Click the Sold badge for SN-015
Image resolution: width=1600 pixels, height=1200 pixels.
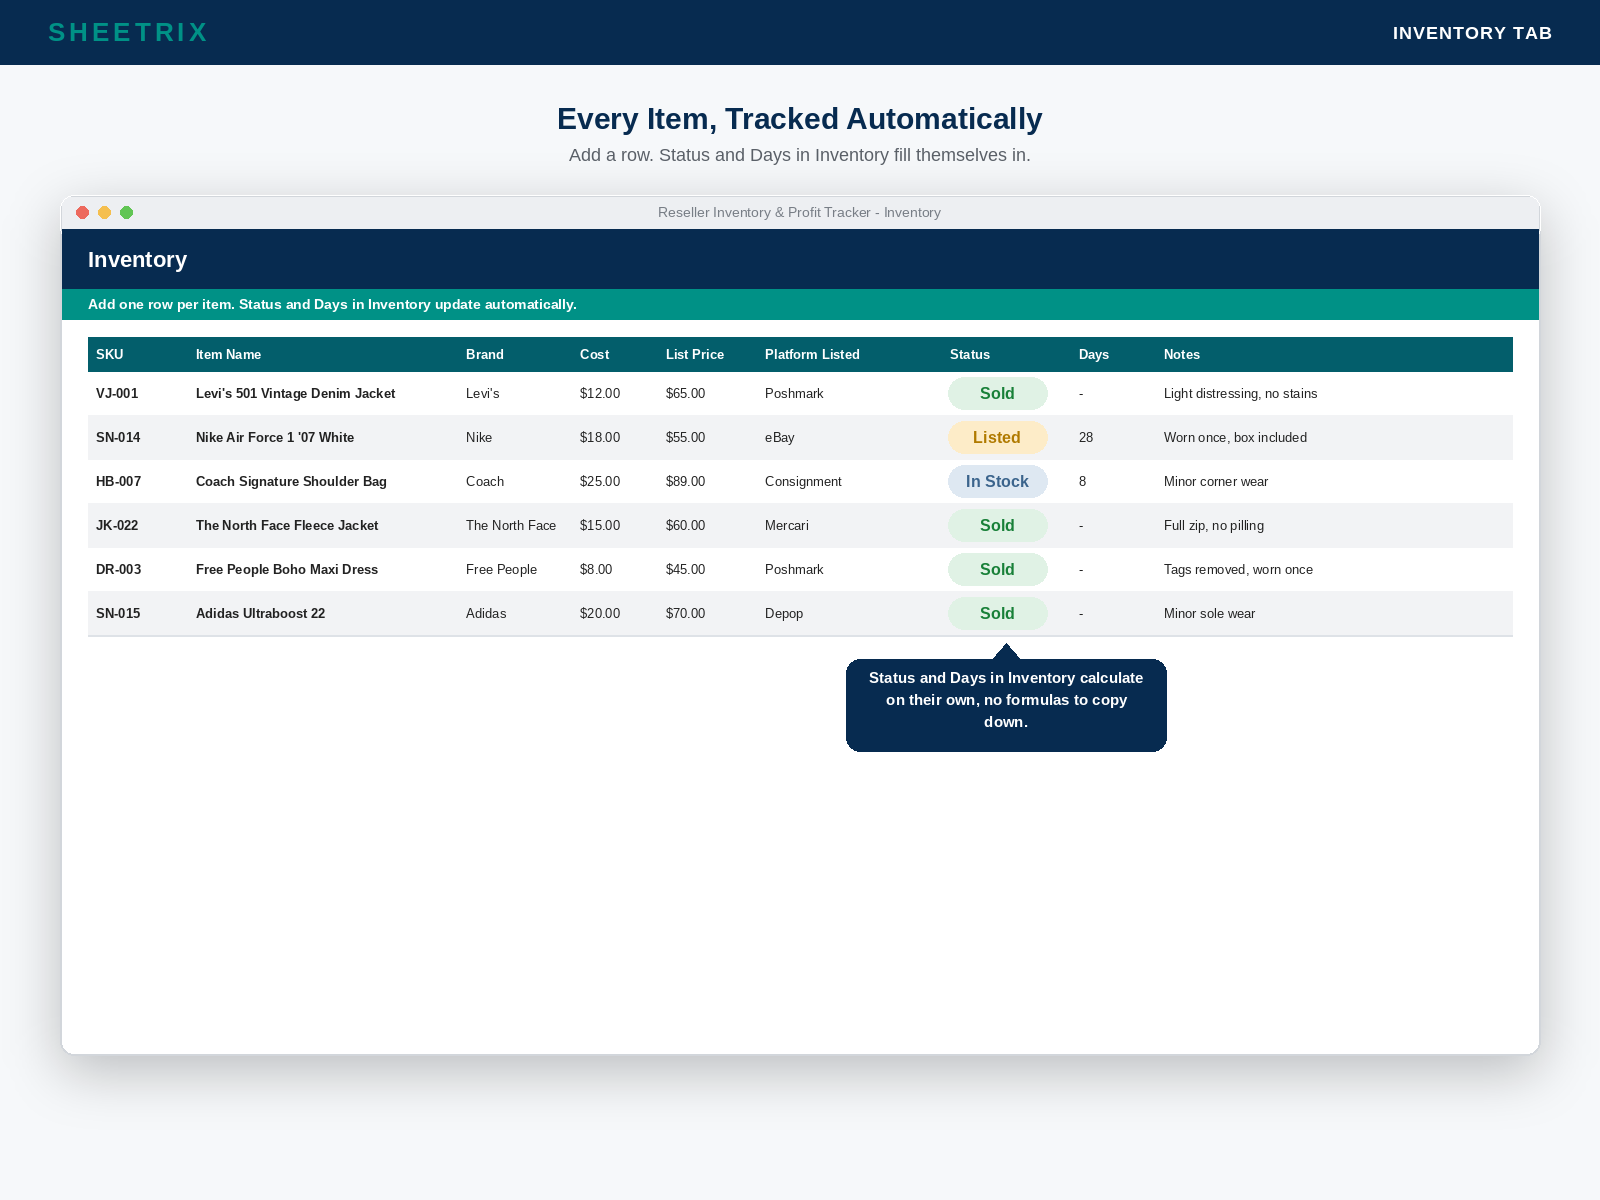997,613
